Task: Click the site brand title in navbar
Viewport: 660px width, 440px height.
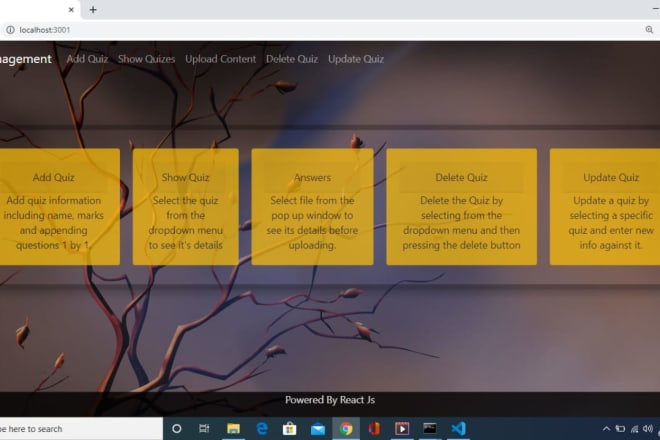Action: point(25,59)
